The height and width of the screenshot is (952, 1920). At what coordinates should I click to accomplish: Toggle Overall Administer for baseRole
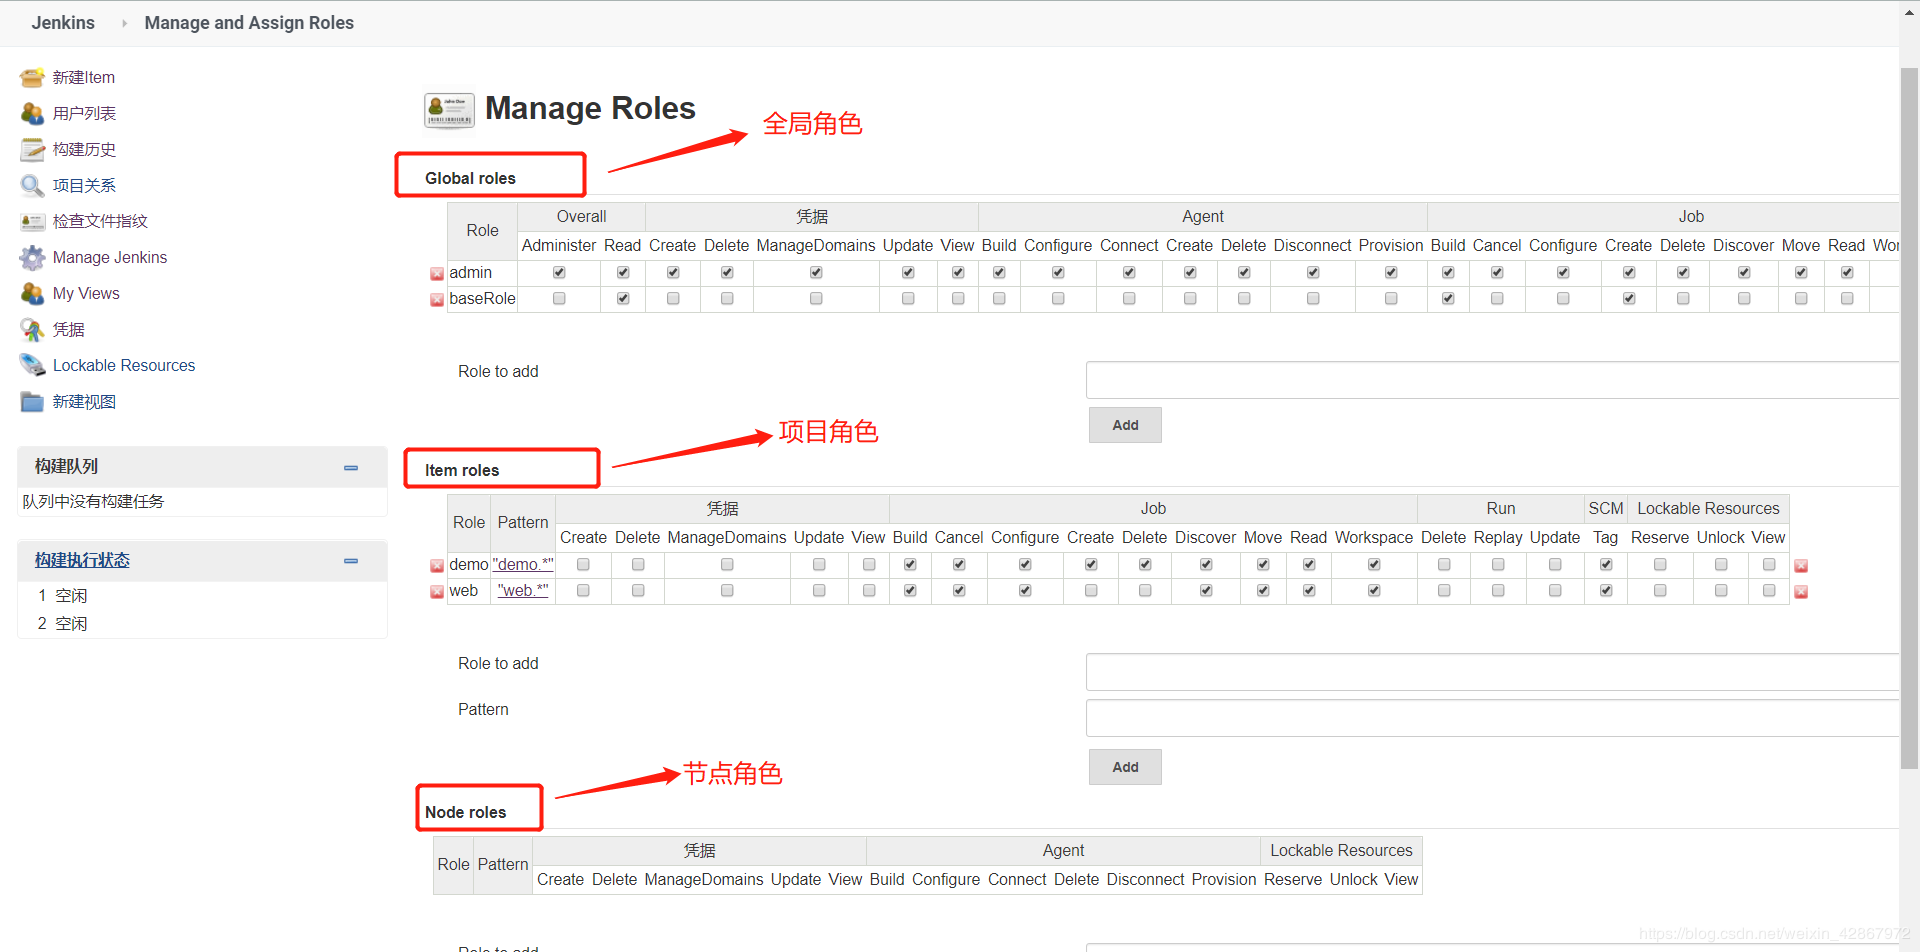[559, 299]
